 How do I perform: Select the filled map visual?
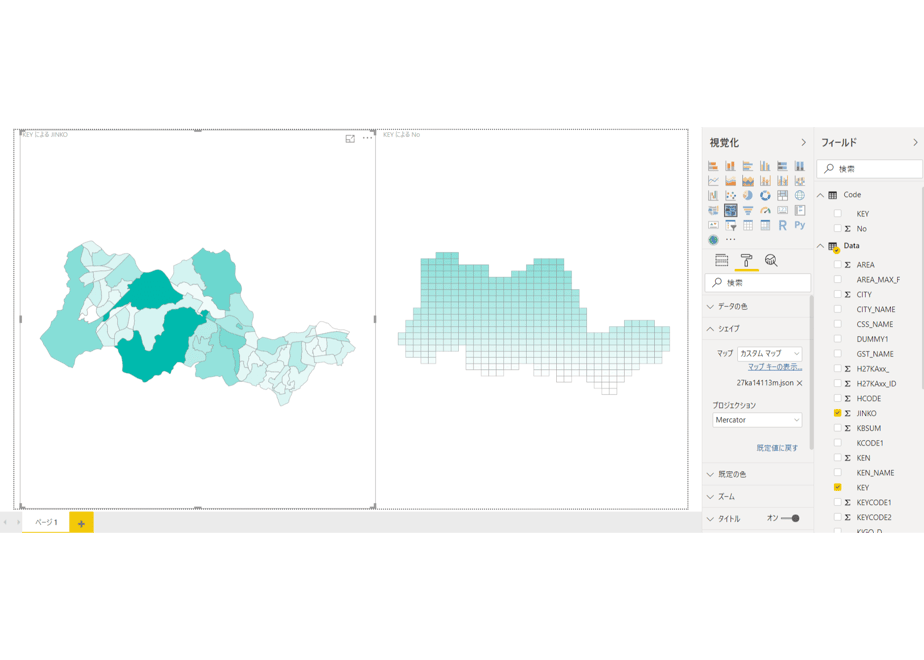coord(713,210)
